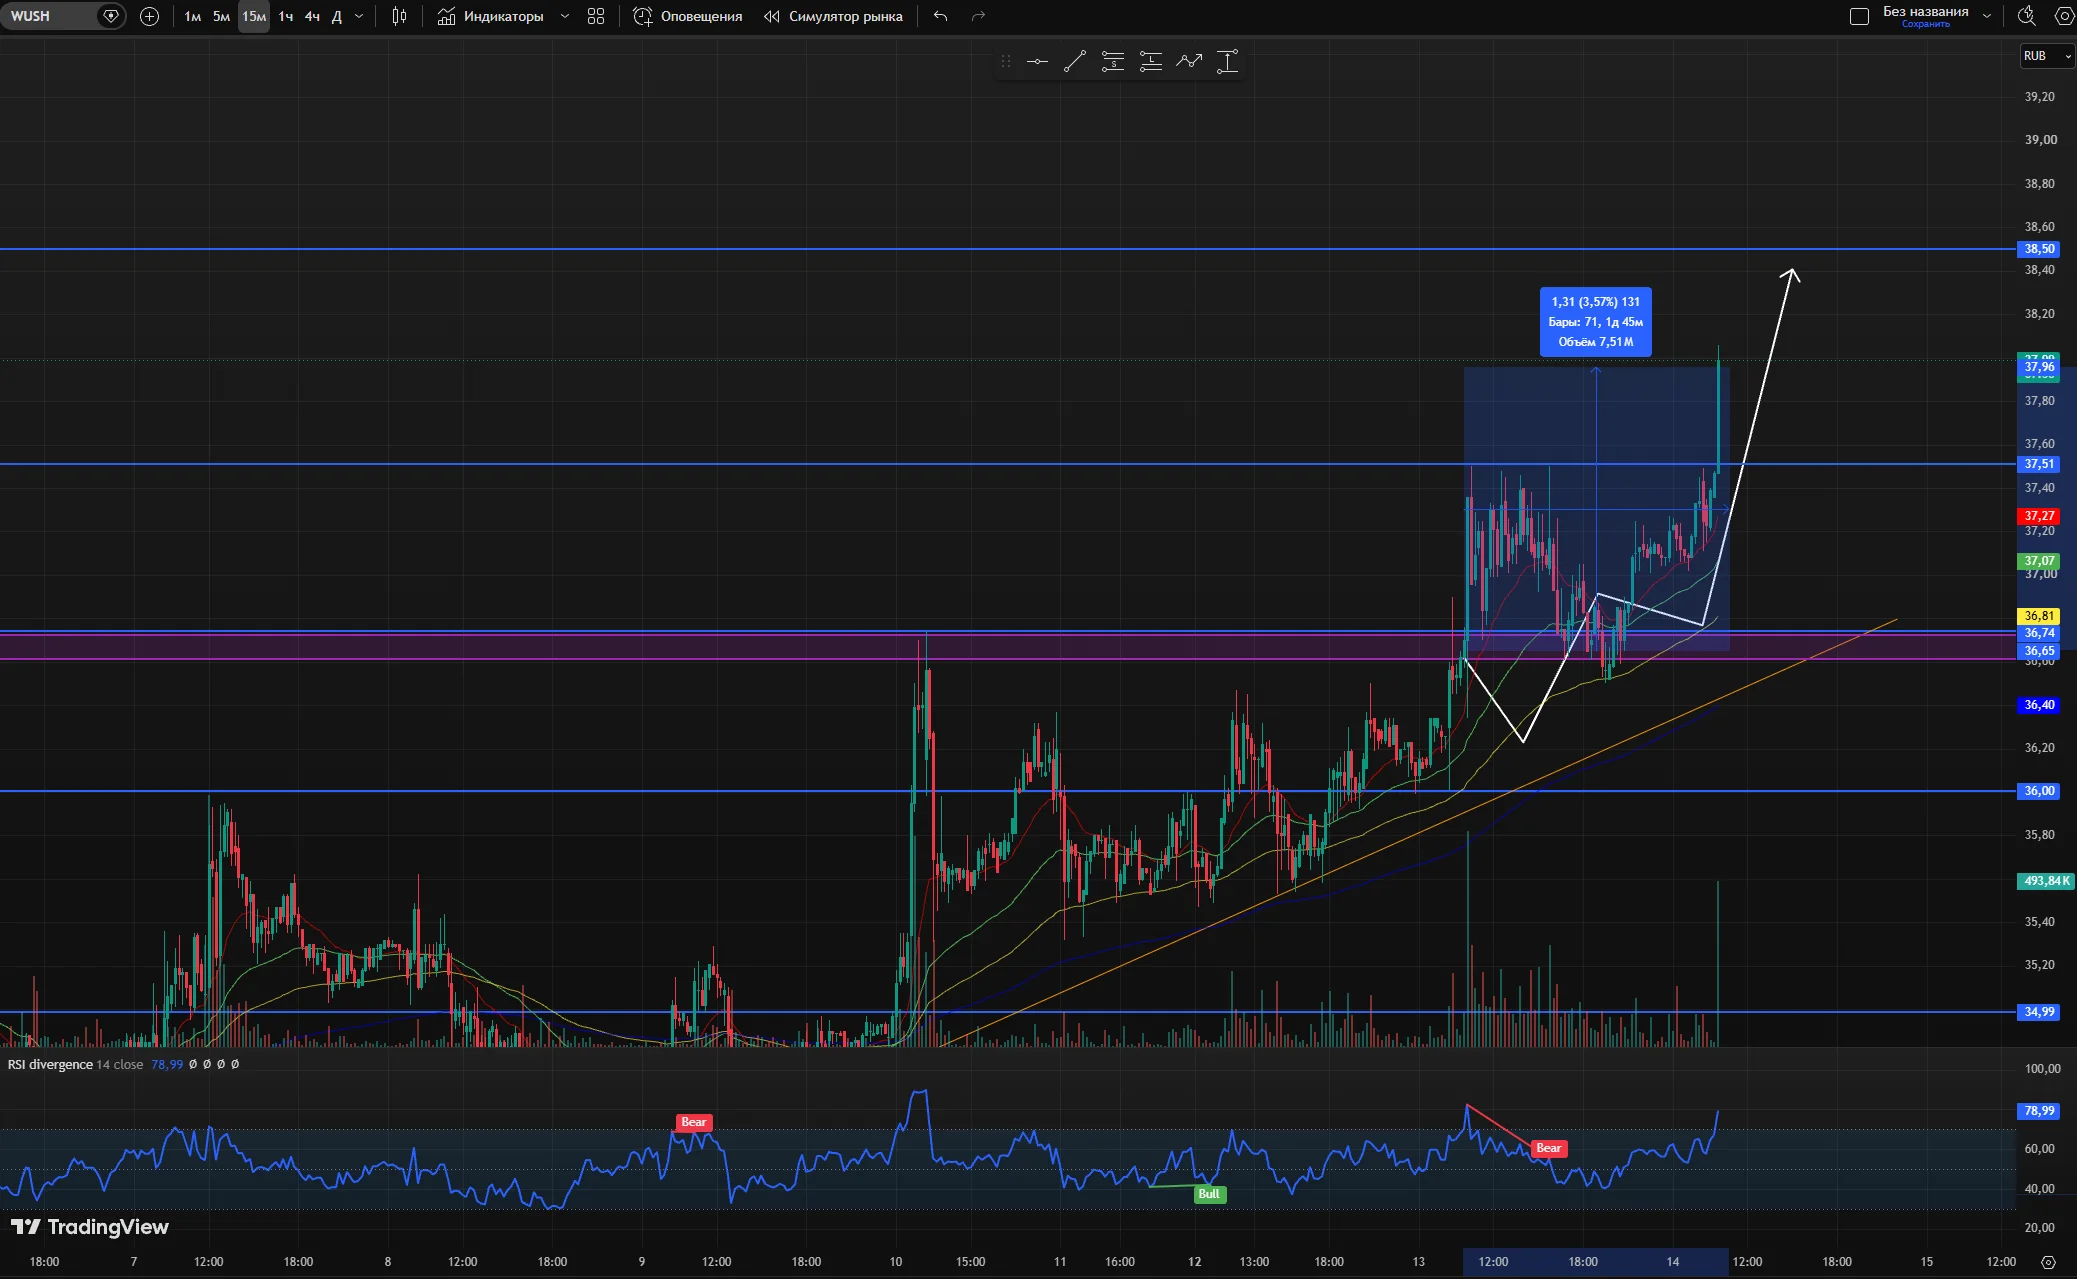This screenshot has width=2077, height=1279.
Task: Click the 37,51 price level label
Action: tap(2039, 464)
